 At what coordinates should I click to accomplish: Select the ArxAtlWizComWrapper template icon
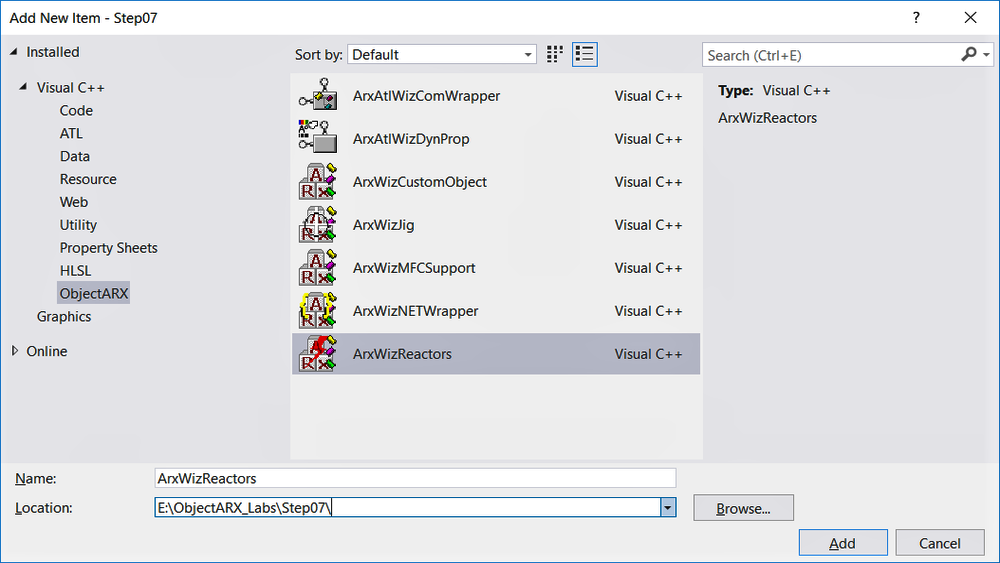point(318,96)
